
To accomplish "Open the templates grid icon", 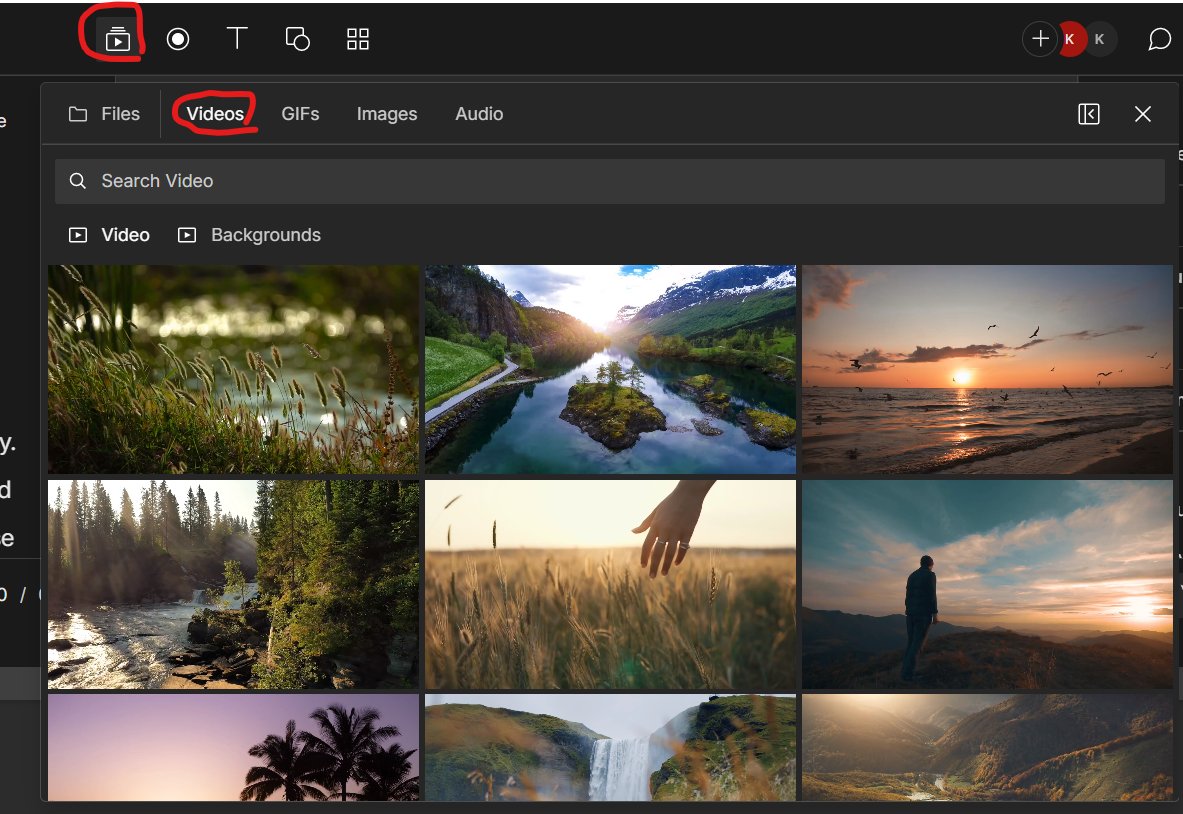I will tap(358, 39).
